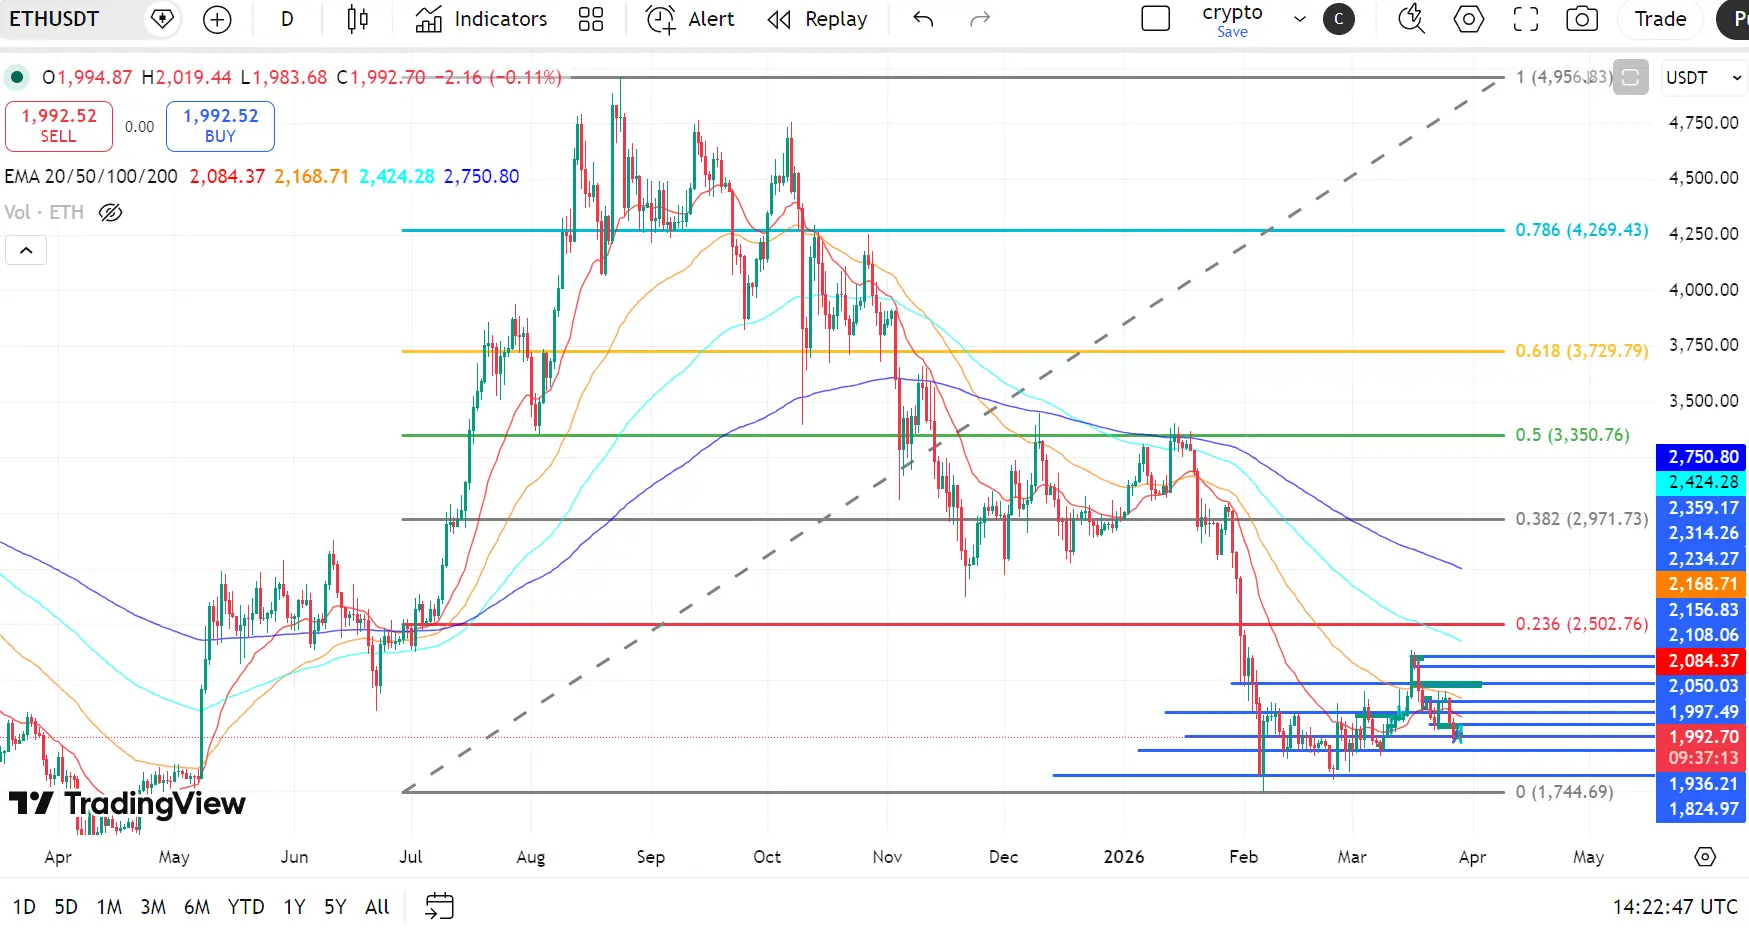Click the EMA 50 value 2,168.71 in legend
The image size is (1749, 933).
pos(312,176)
